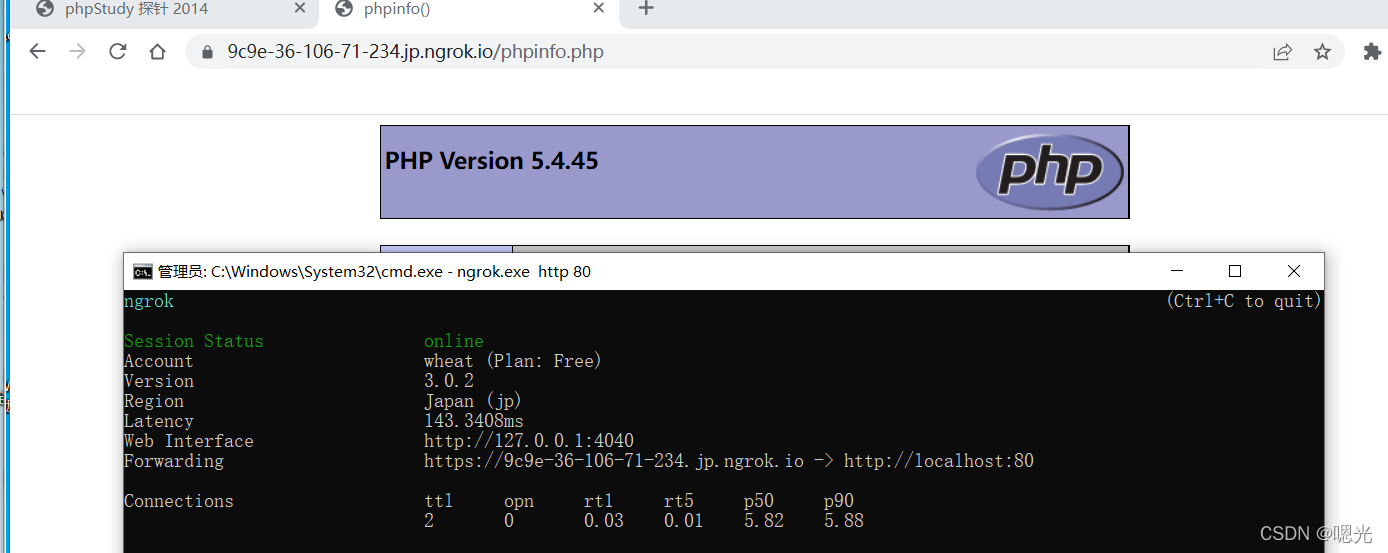Click the address bar URL
Screen dimensions: 1388x553
(x=415, y=52)
